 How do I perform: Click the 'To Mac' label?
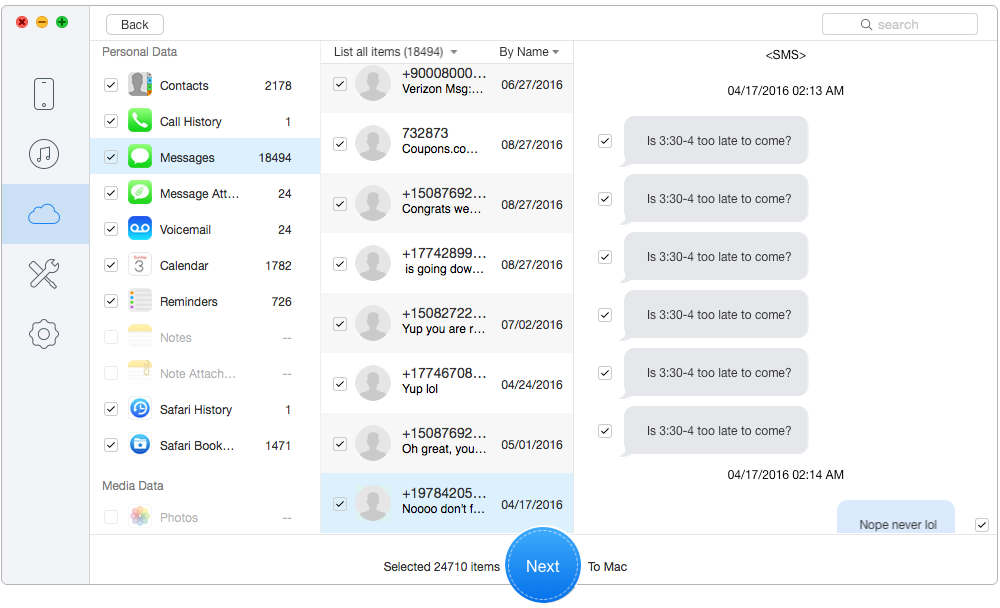pyautogui.click(x=607, y=567)
